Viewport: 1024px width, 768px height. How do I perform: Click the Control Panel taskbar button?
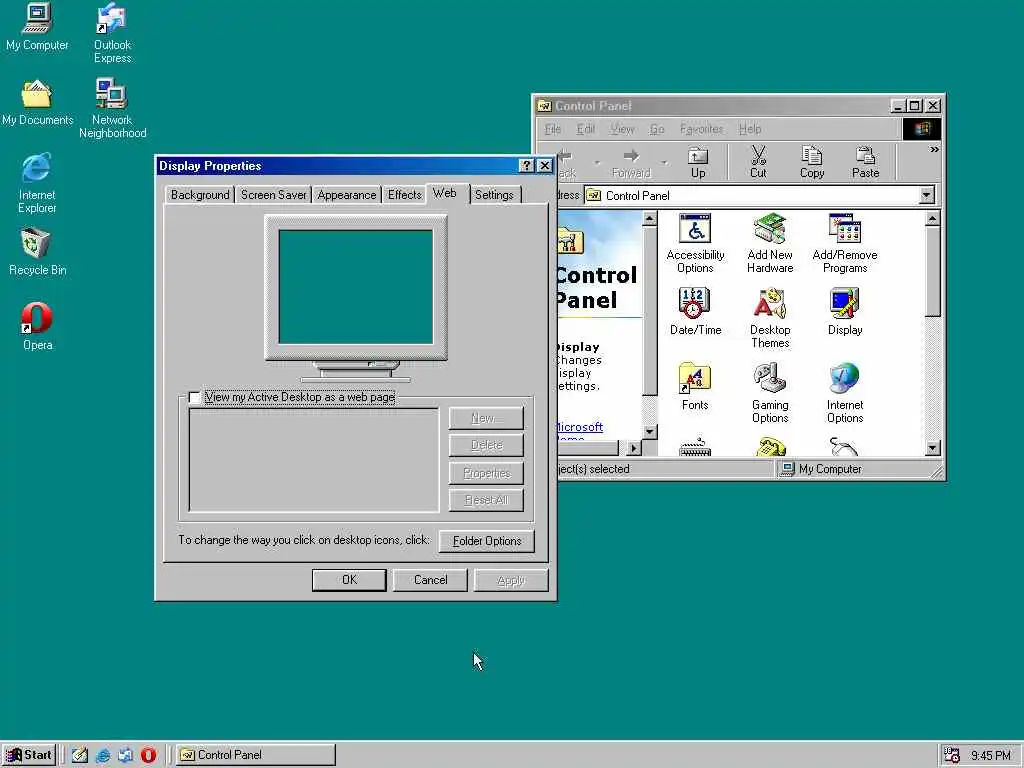tap(255, 755)
